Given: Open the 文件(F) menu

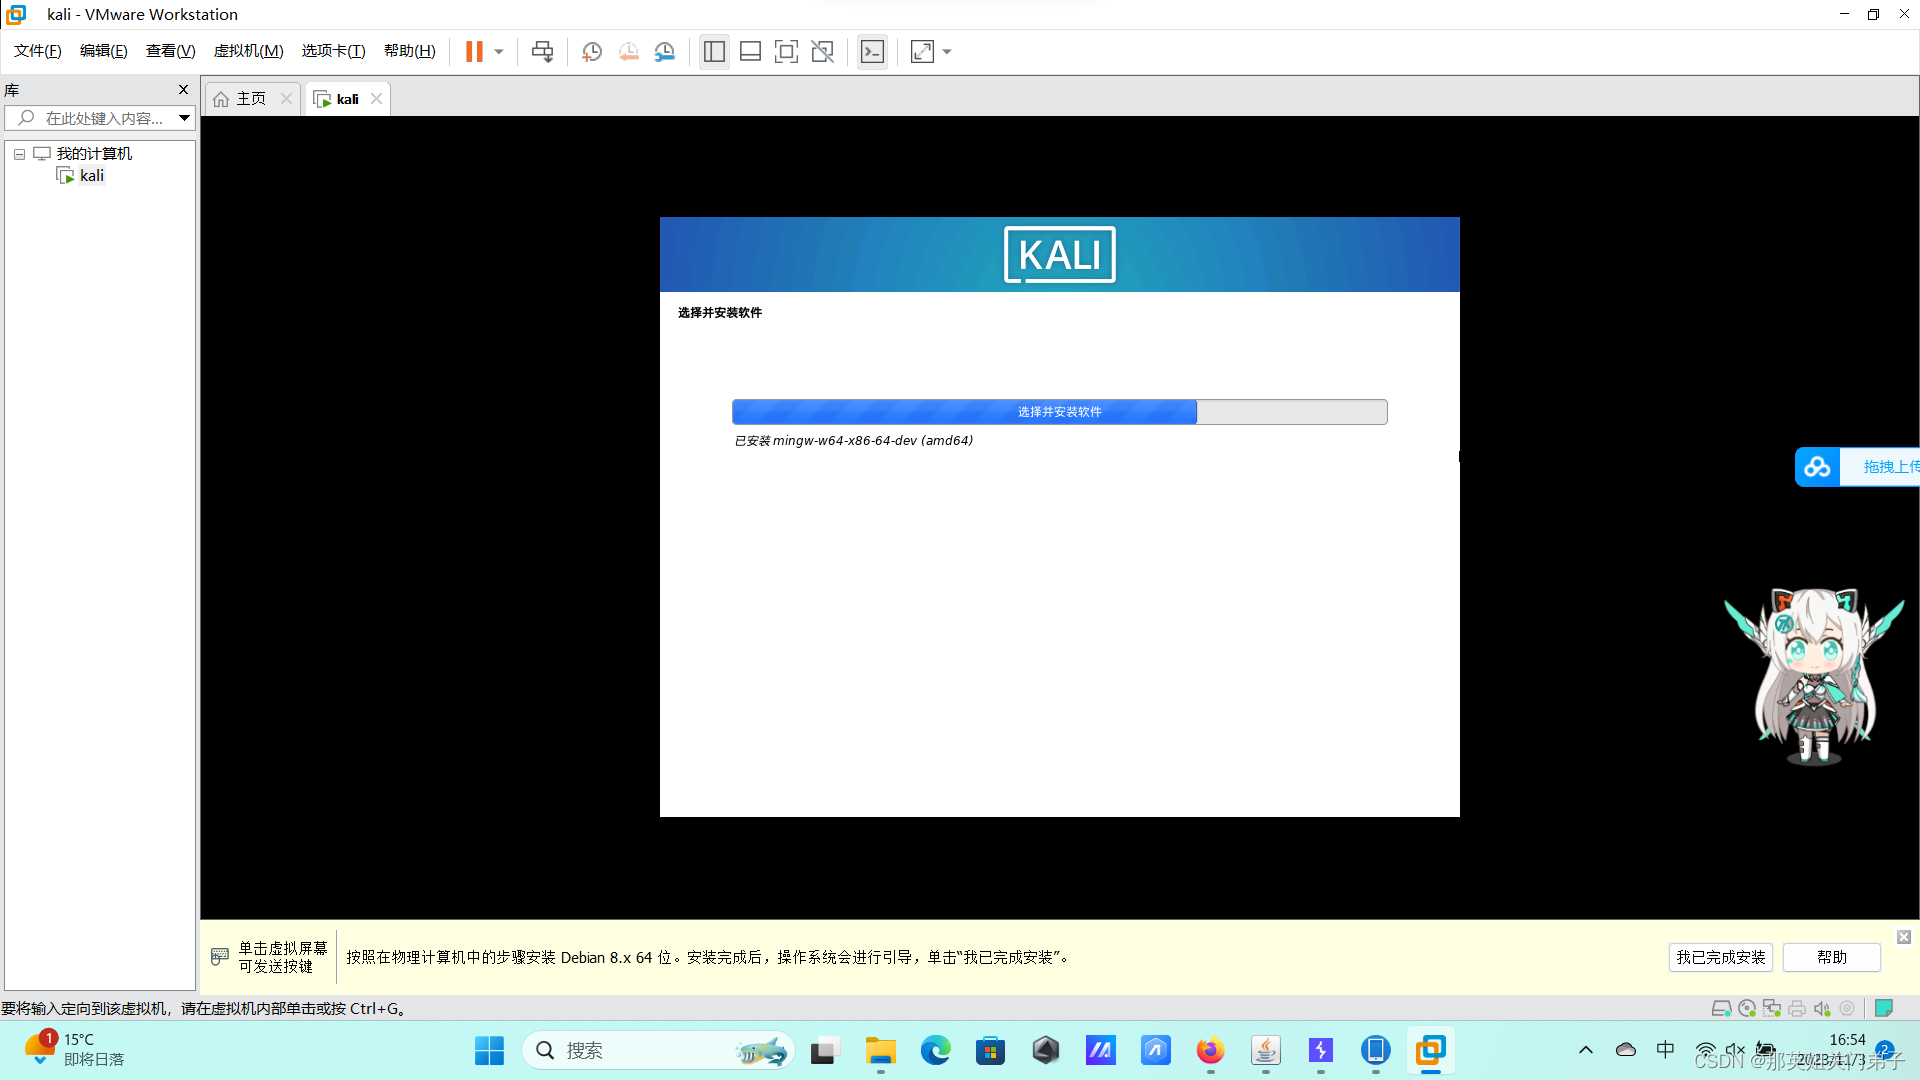Looking at the screenshot, I should (38, 51).
